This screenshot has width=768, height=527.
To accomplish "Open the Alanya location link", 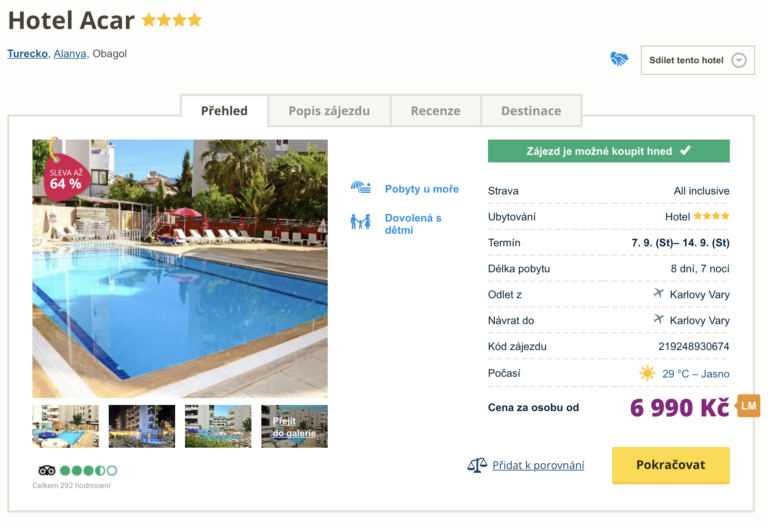I will coord(70,54).
